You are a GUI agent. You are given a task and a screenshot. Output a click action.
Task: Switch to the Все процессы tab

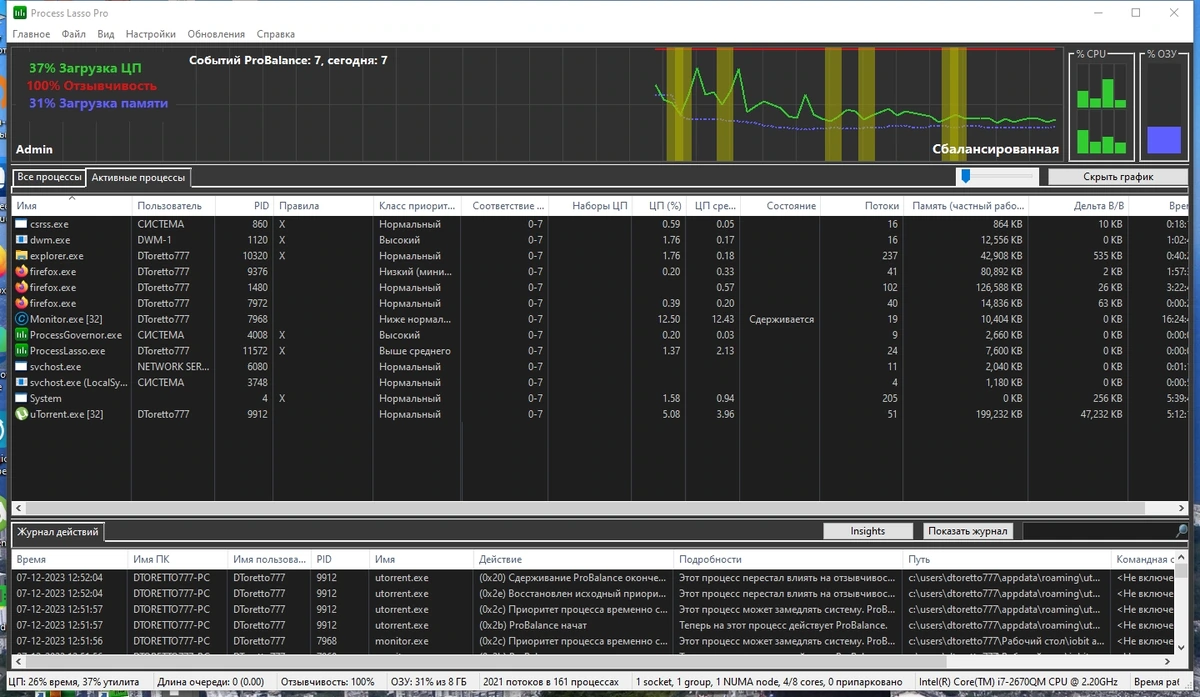coord(49,177)
